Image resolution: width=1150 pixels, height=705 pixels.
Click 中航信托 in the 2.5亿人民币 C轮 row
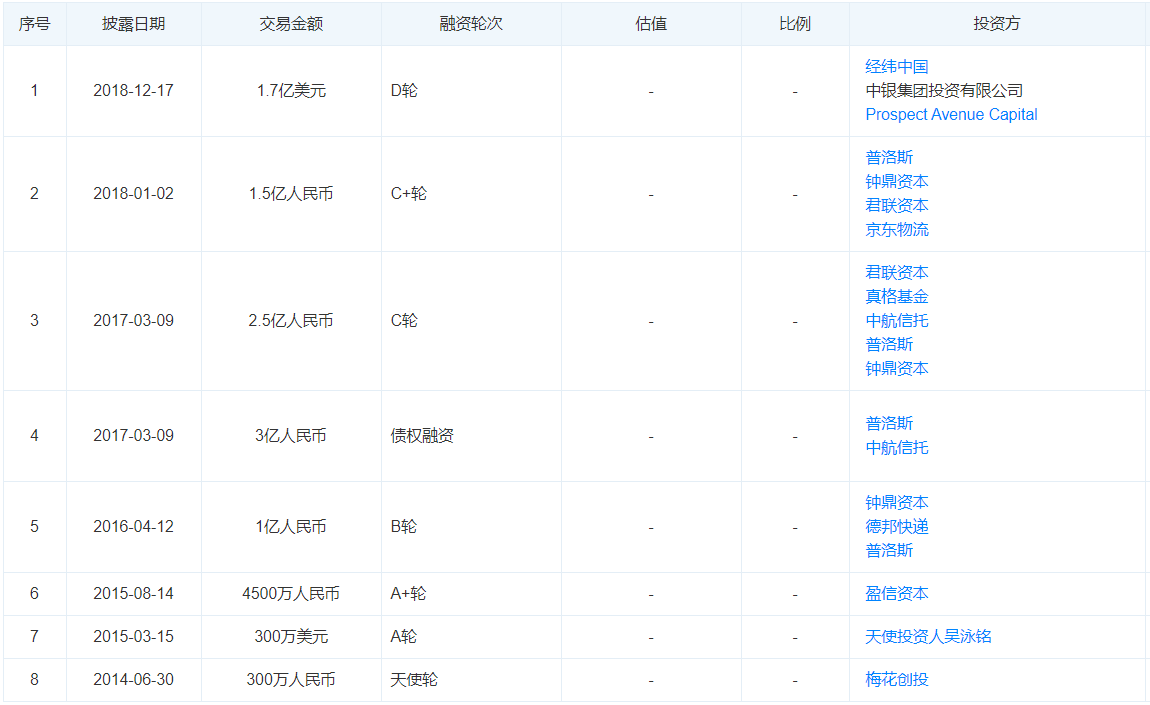896,321
